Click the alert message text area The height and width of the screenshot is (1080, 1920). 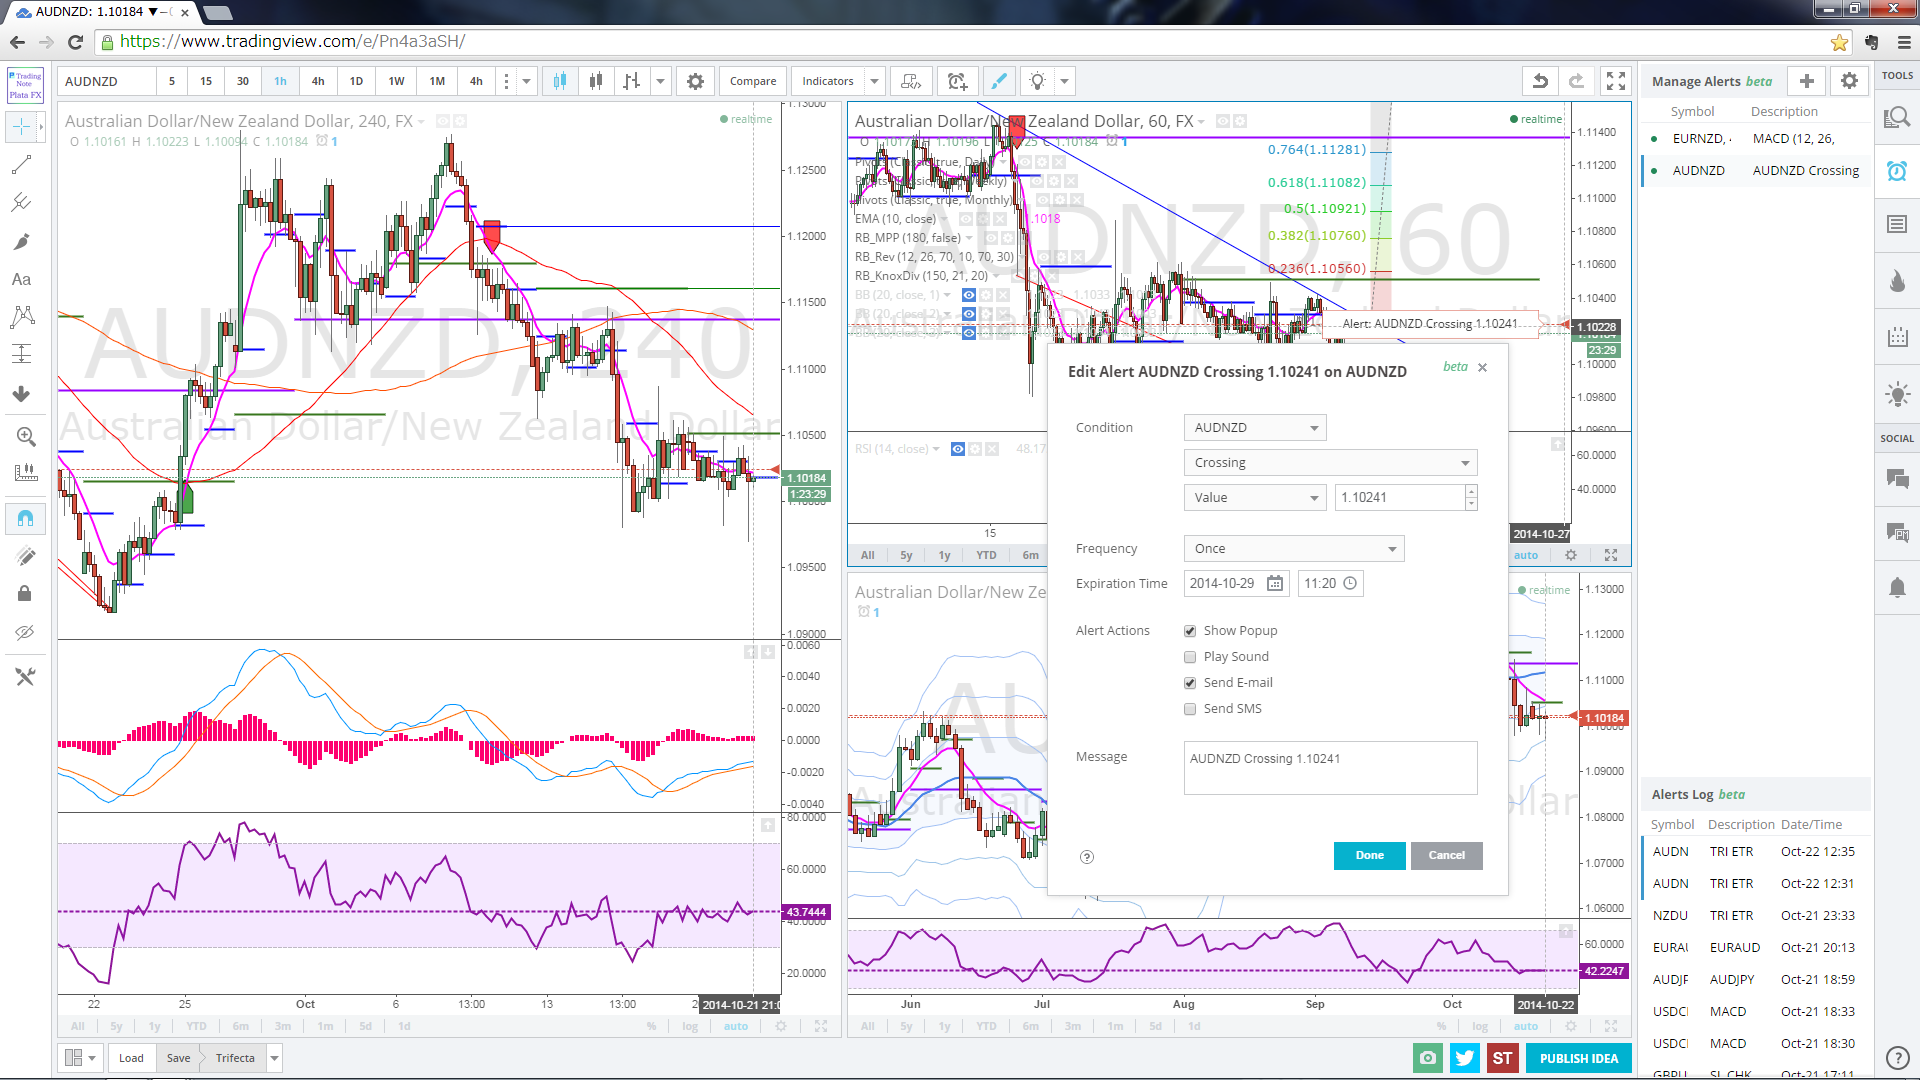1330,768
